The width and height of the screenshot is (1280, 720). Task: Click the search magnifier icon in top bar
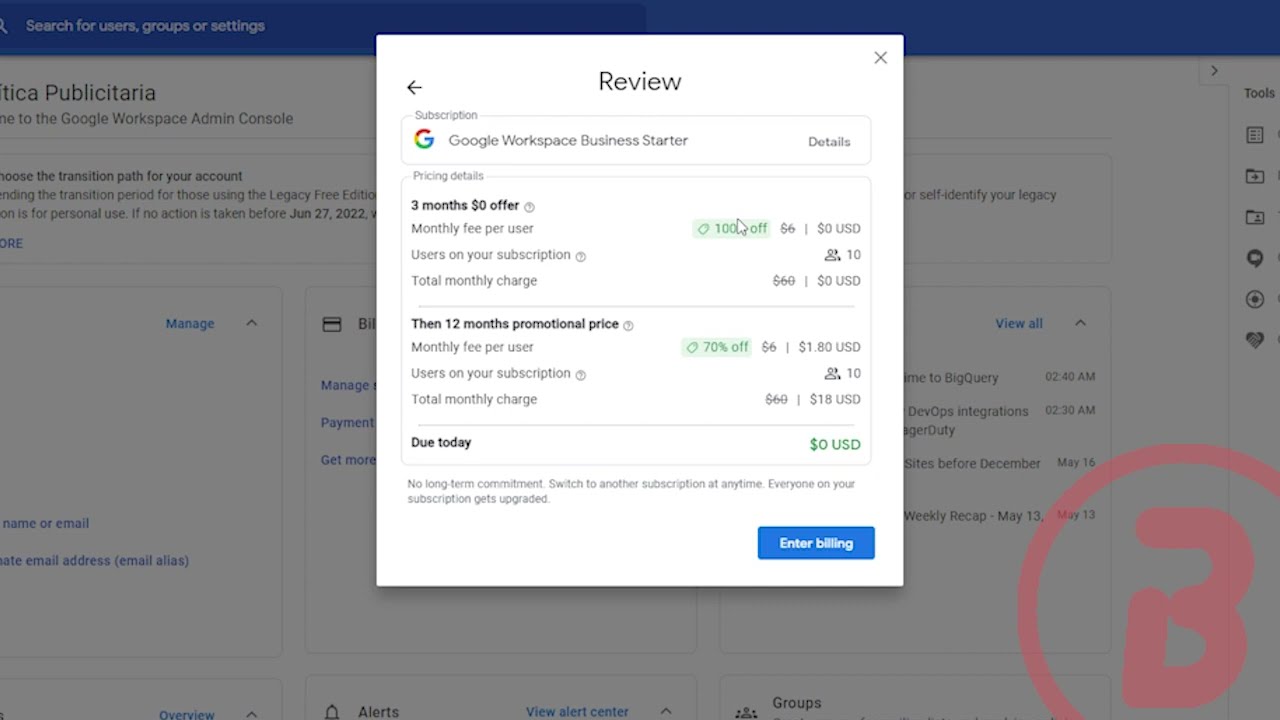tap(3, 26)
